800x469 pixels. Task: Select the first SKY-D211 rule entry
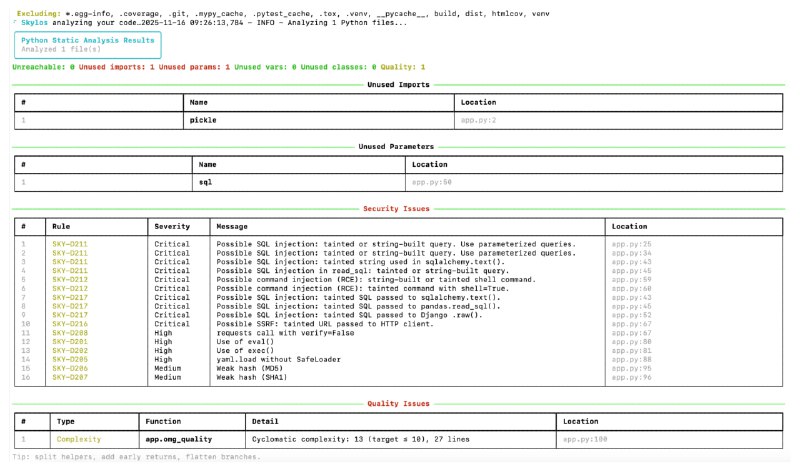(x=70, y=244)
